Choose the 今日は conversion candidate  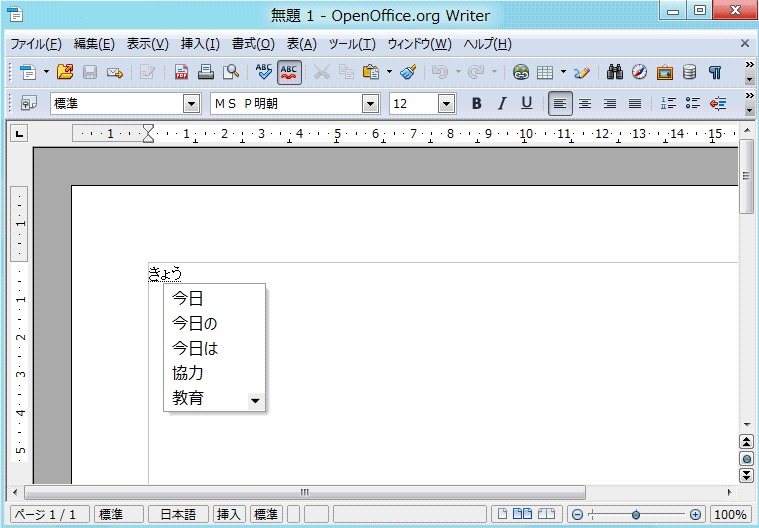click(x=214, y=348)
